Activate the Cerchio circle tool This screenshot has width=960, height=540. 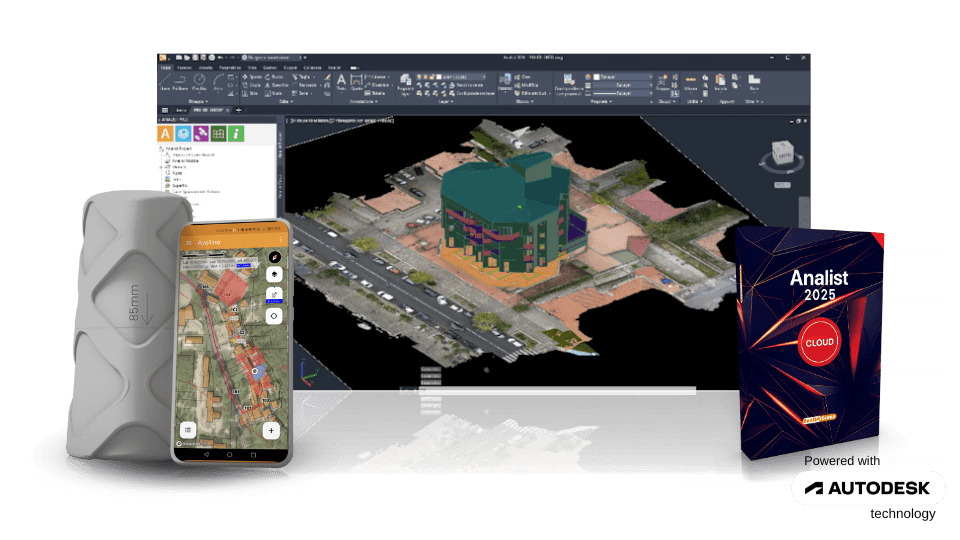tap(200, 83)
